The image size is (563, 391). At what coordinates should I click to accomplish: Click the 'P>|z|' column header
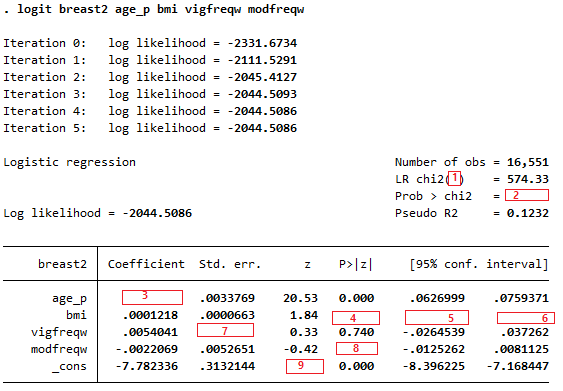click(355, 265)
